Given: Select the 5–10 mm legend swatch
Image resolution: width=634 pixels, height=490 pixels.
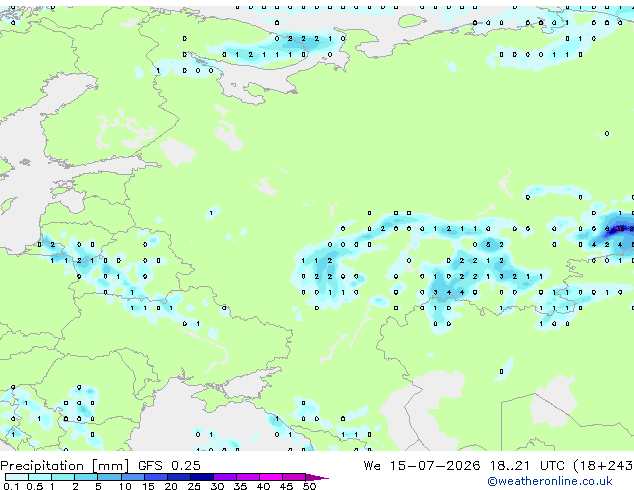Looking at the screenshot, I should pyautogui.click(x=109, y=477).
